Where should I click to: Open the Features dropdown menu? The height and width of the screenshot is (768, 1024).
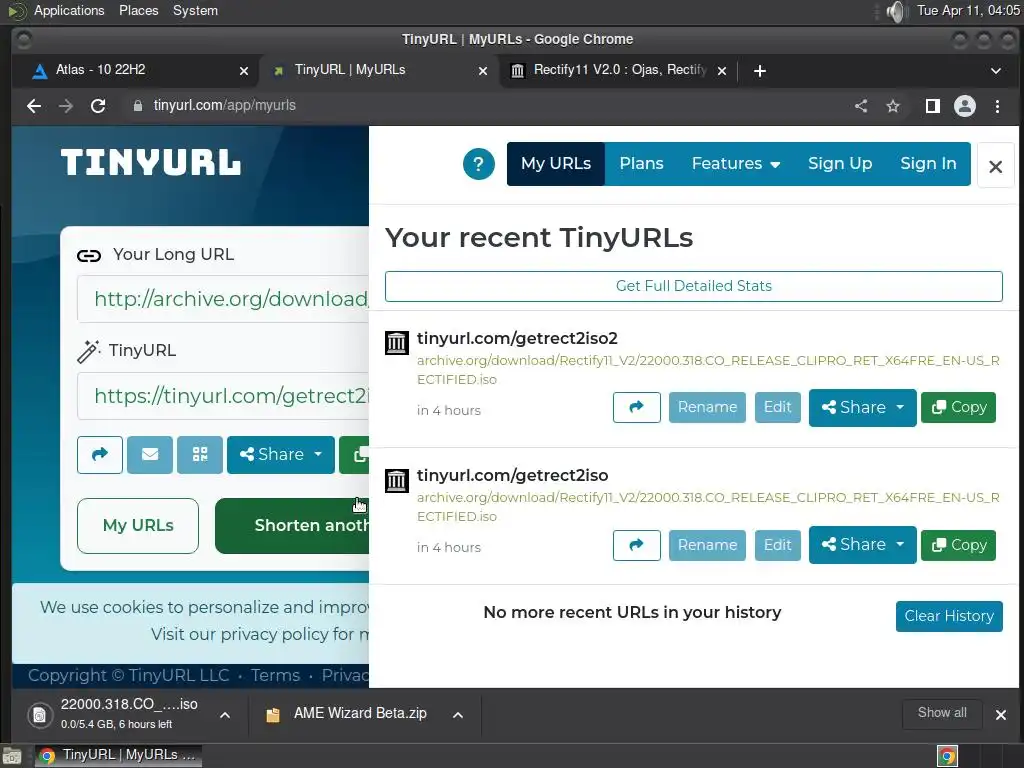pos(735,164)
